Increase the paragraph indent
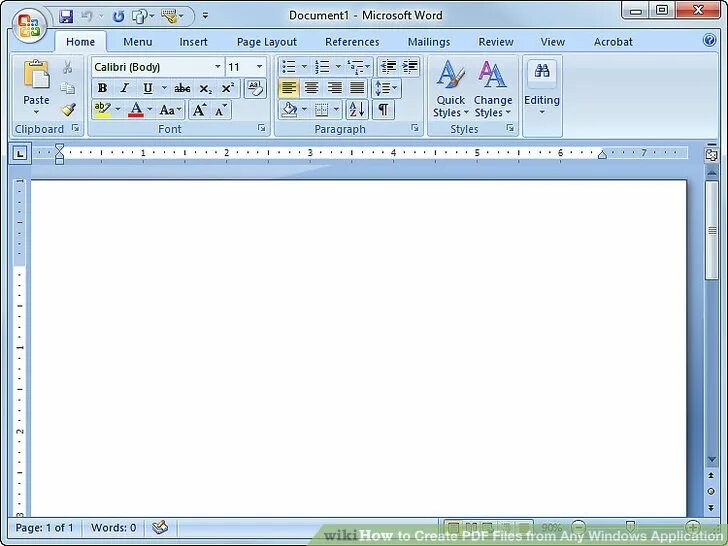The image size is (728, 546). tap(410, 67)
